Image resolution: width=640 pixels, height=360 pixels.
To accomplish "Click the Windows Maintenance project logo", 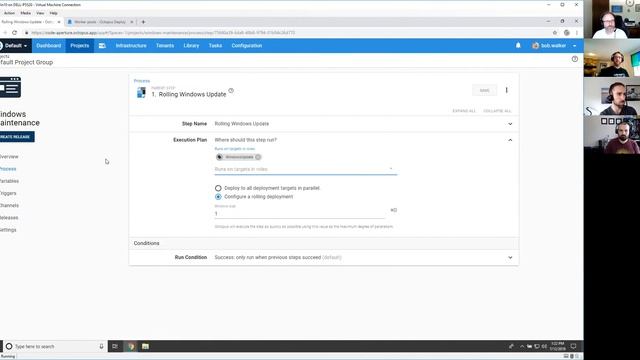I will (x=10, y=87).
